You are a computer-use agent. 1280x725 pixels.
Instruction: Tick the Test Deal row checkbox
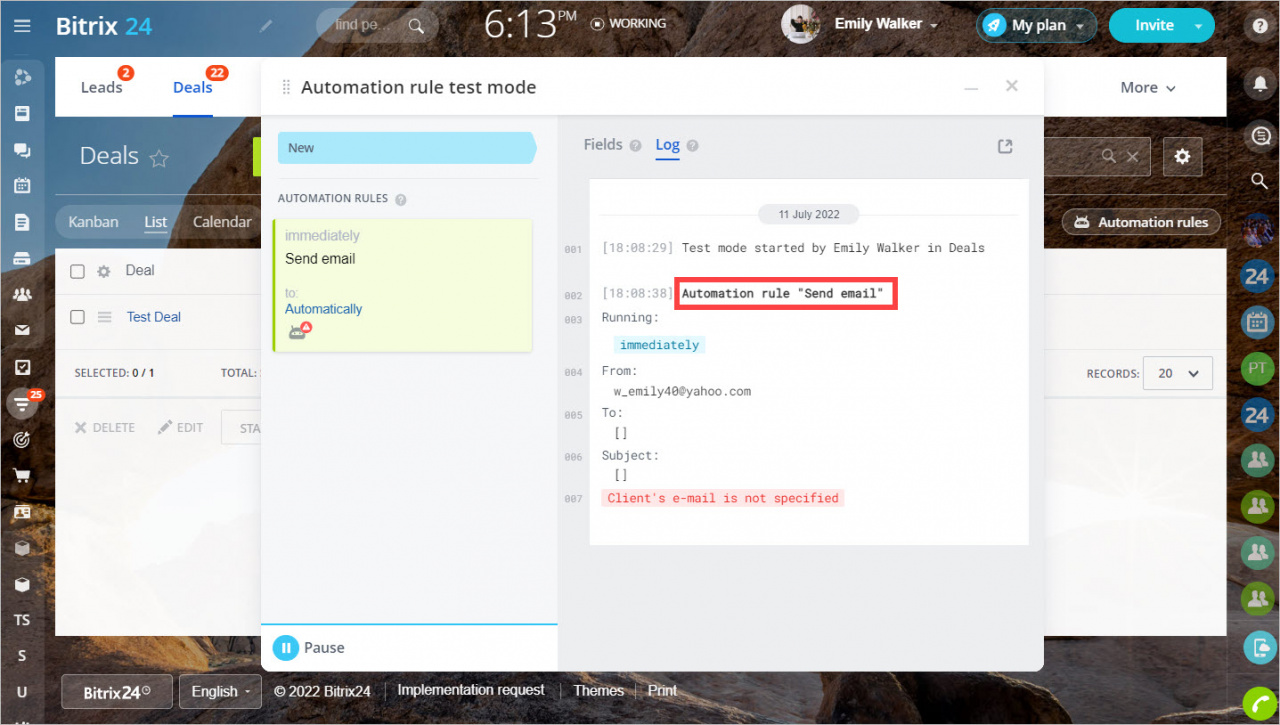tap(77, 317)
